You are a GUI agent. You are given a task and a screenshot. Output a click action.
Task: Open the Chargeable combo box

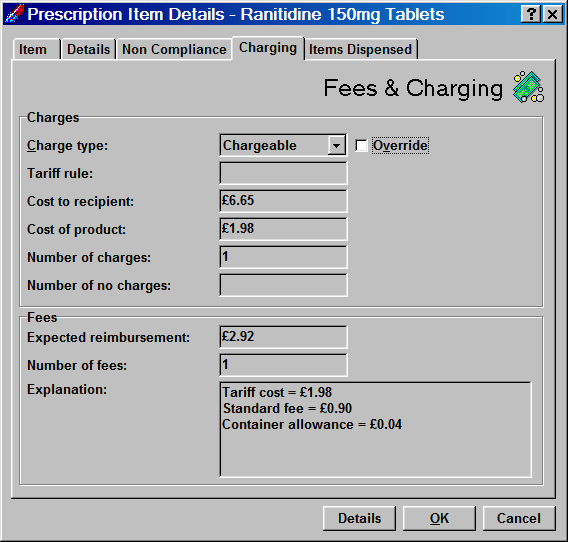(283, 145)
